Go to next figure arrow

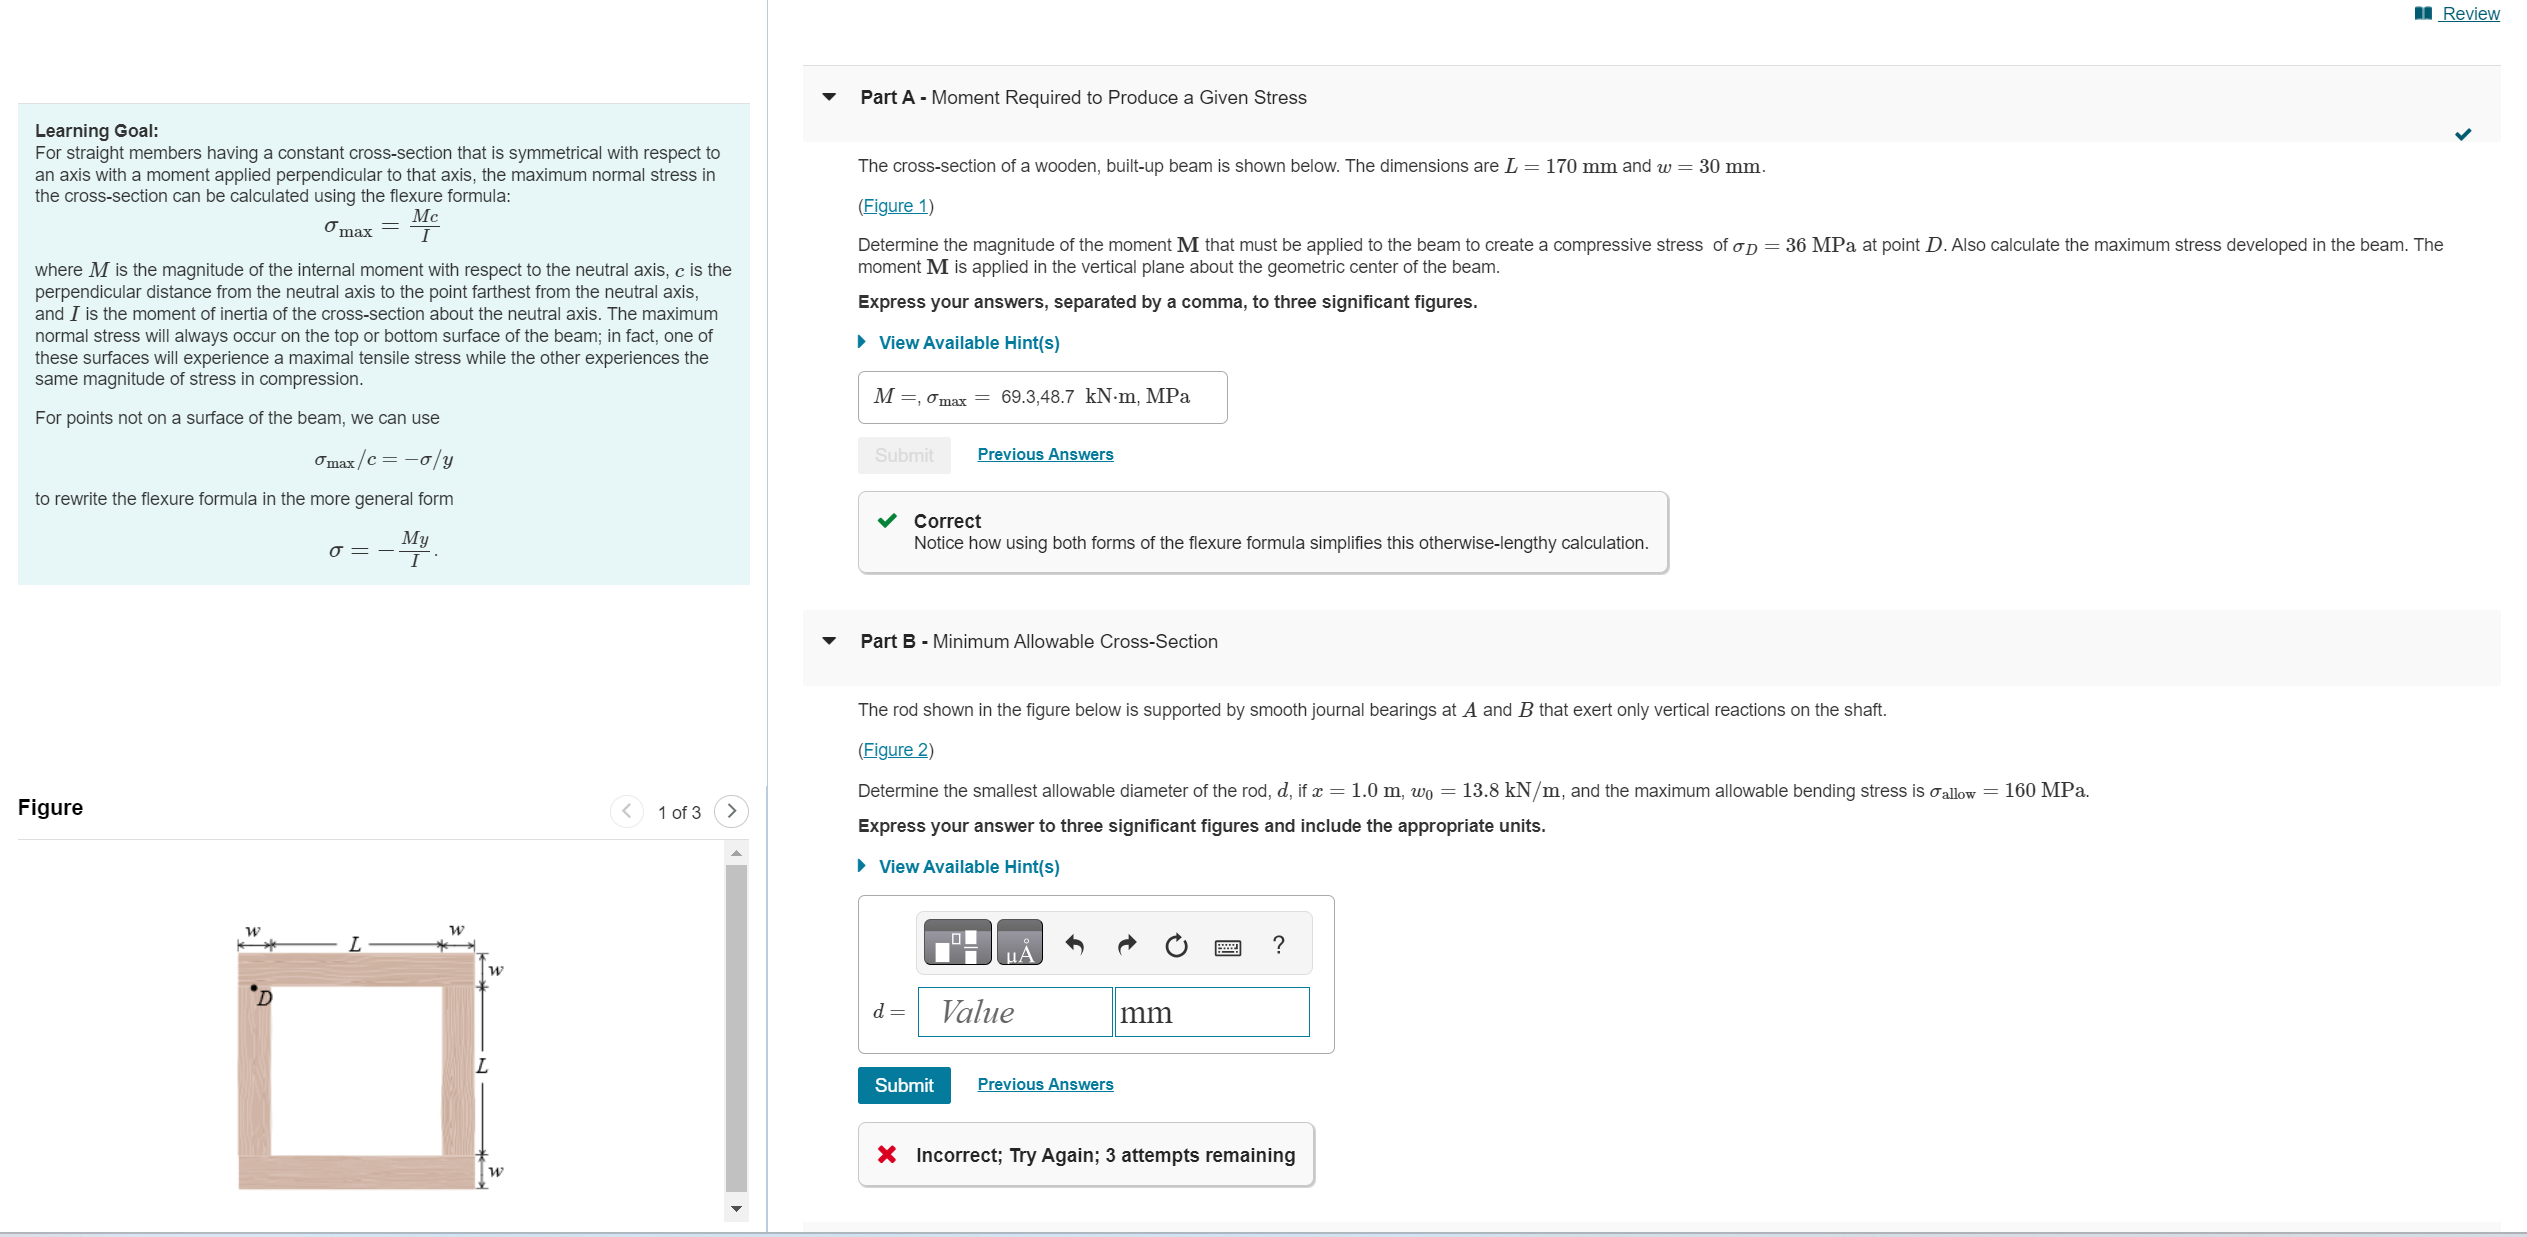coord(731,811)
